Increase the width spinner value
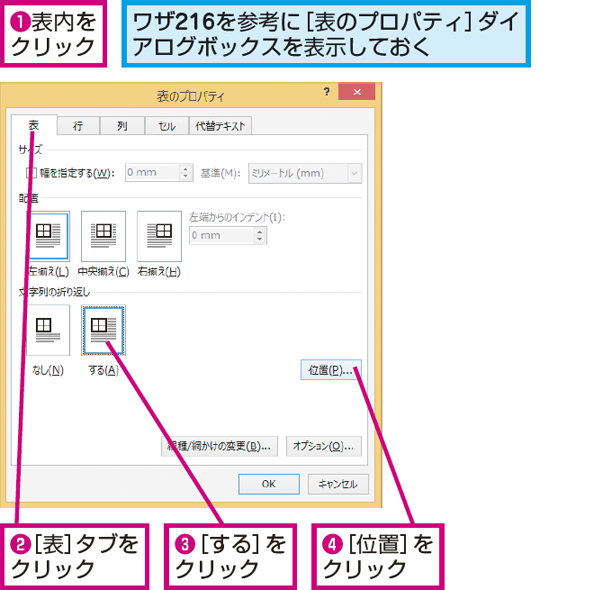This screenshot has height=590, width=600. tap(186, 169)
